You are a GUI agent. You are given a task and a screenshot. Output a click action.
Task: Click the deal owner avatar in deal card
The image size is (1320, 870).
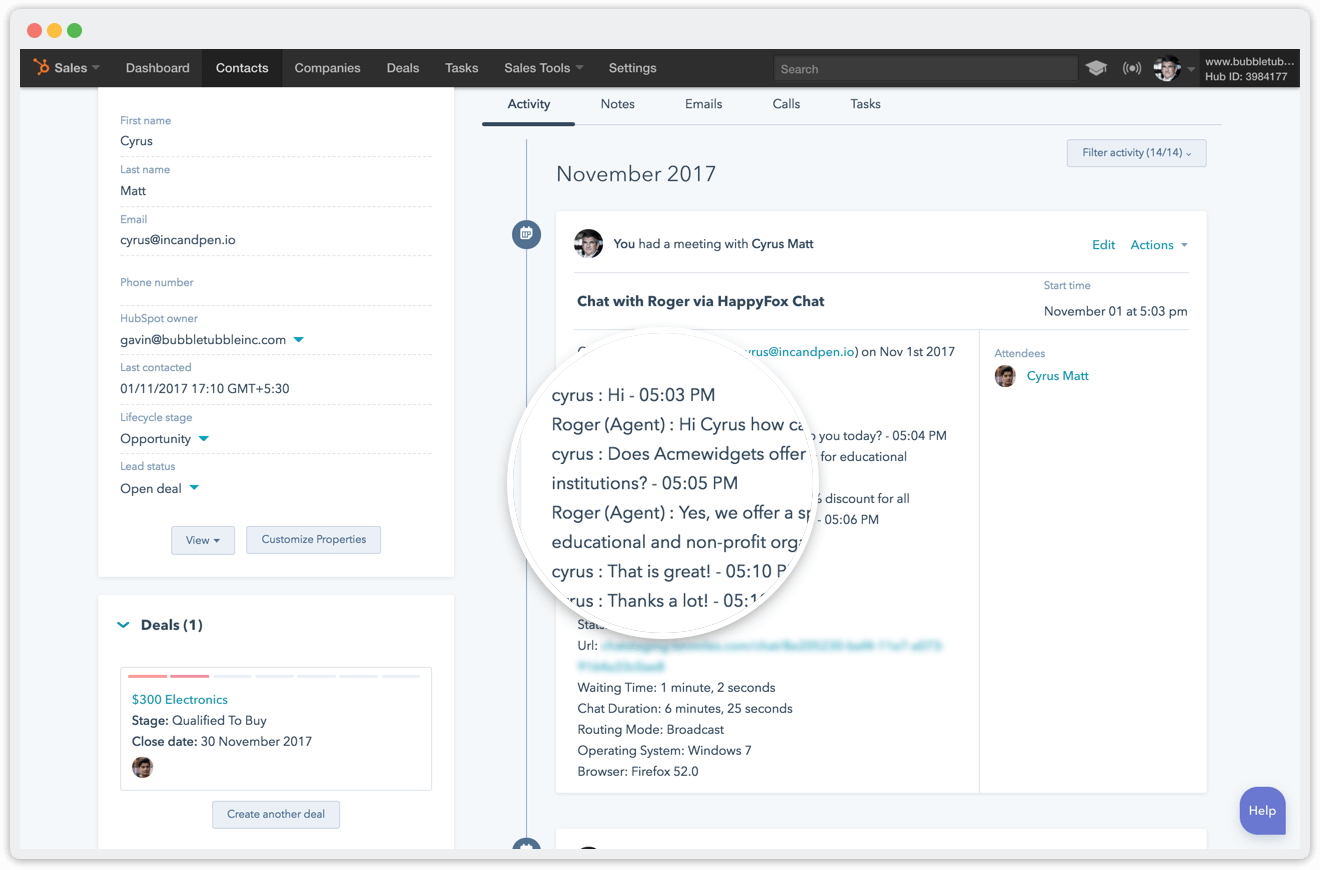point(143,767)
